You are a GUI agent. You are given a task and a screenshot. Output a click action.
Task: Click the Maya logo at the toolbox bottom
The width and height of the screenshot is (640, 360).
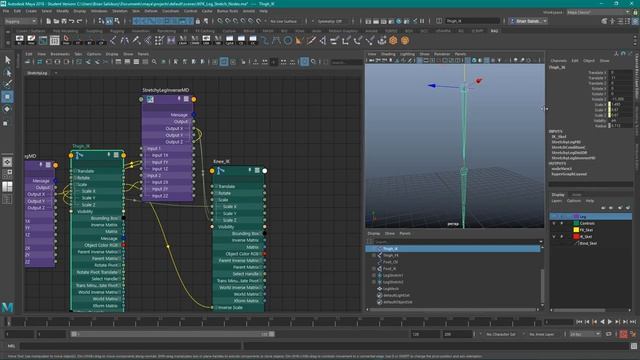pyautogui.click(x=7, y=307)
